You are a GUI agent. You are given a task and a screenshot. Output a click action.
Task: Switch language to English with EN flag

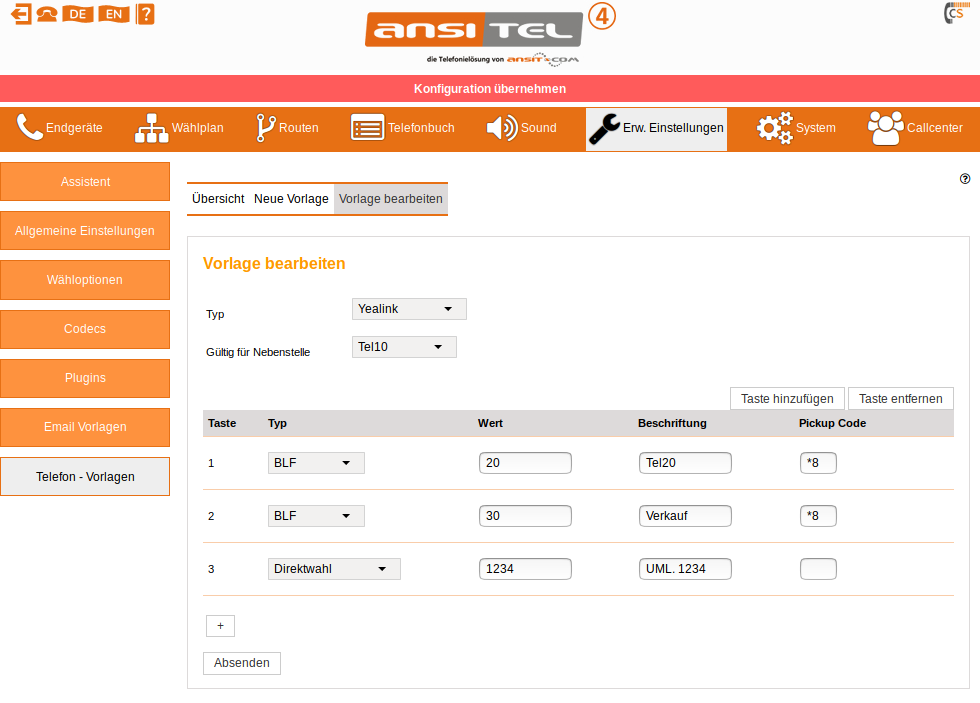(x=114, y=14)
